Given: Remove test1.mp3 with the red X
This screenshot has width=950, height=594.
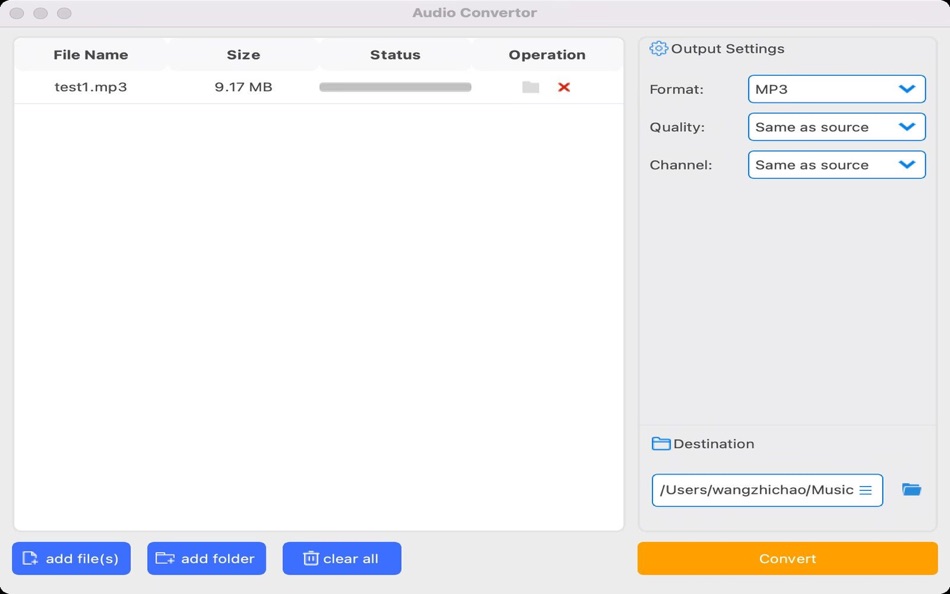Looking at the screenshot, I should point(564,87).
